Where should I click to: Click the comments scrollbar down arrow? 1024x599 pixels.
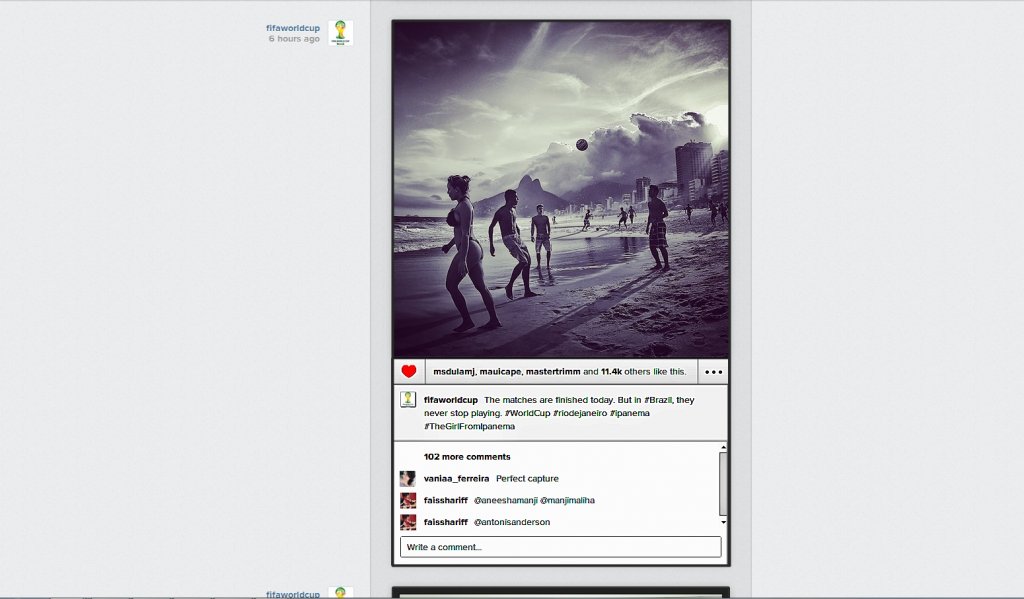click(723, 522)
